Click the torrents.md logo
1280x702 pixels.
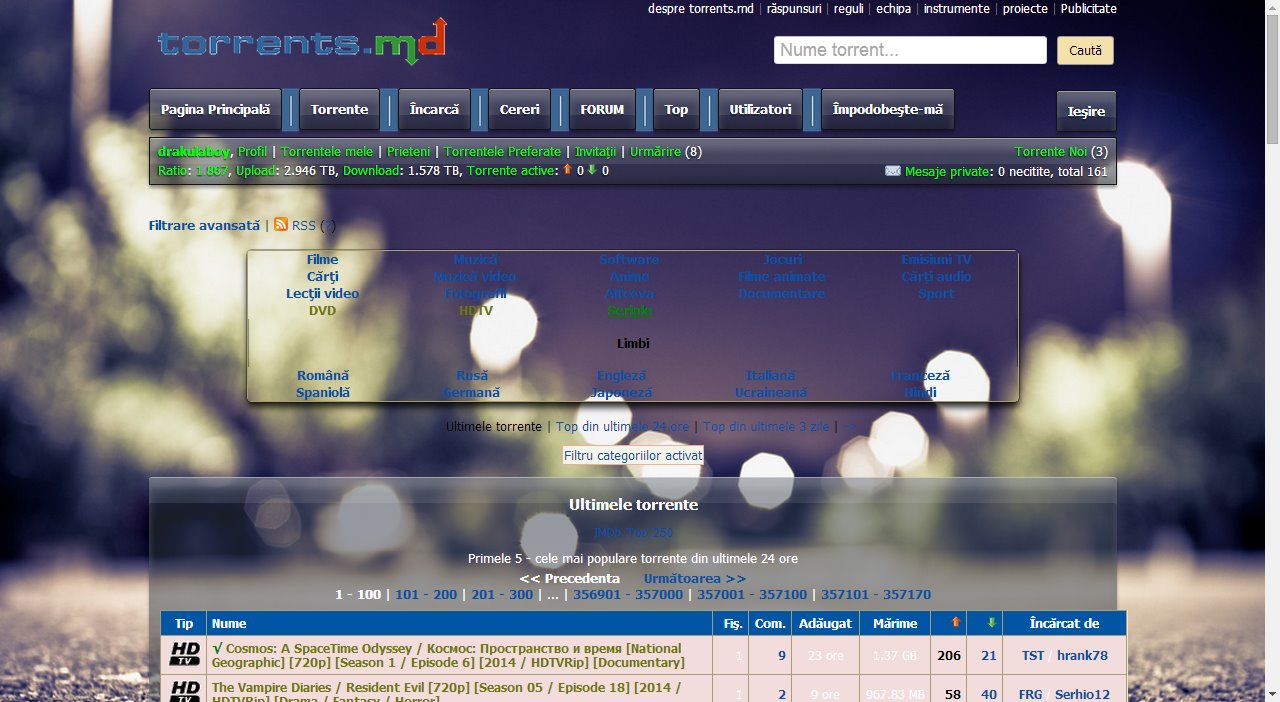pyautogui.click(x=300, y=44)
